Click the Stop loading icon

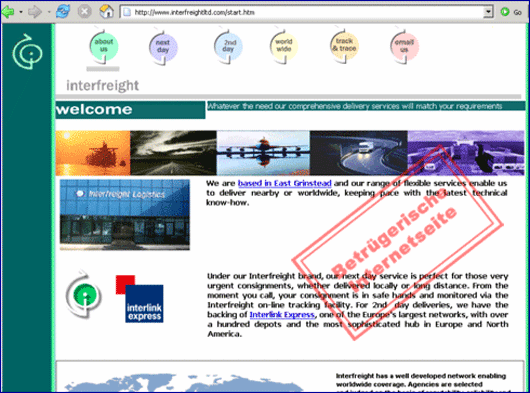pos(85,12)
